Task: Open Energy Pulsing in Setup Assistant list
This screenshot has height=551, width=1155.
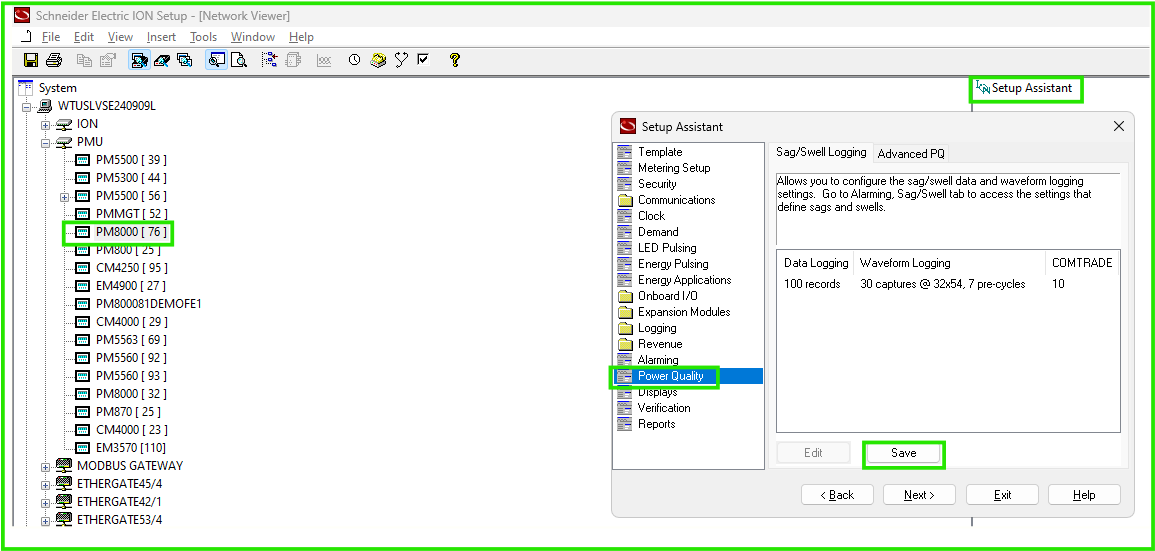Action: pyautogui.click(x=673, y=264)
